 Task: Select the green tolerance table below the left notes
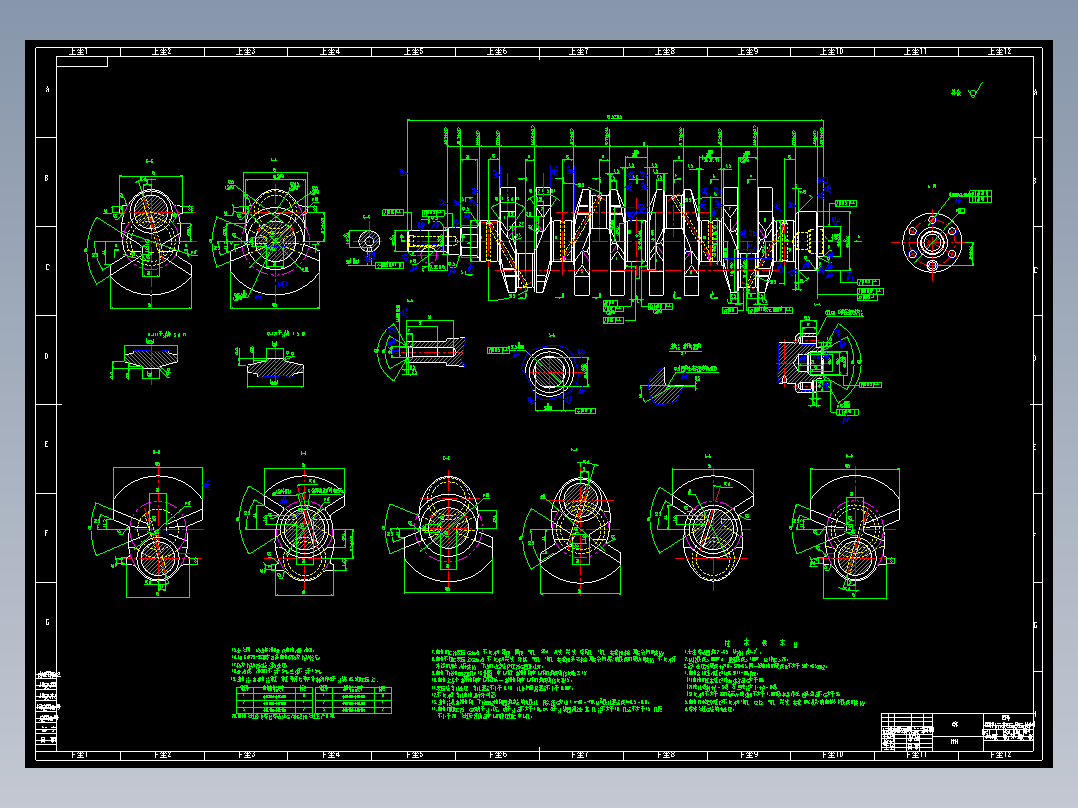314,700
